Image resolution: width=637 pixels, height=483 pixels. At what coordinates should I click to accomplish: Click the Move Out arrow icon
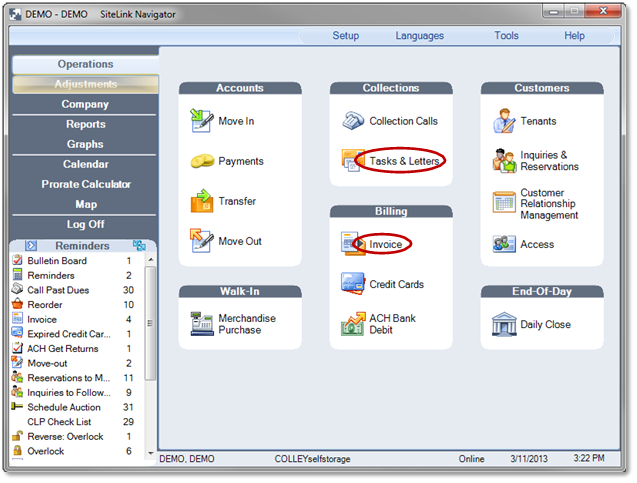(202, 240)
